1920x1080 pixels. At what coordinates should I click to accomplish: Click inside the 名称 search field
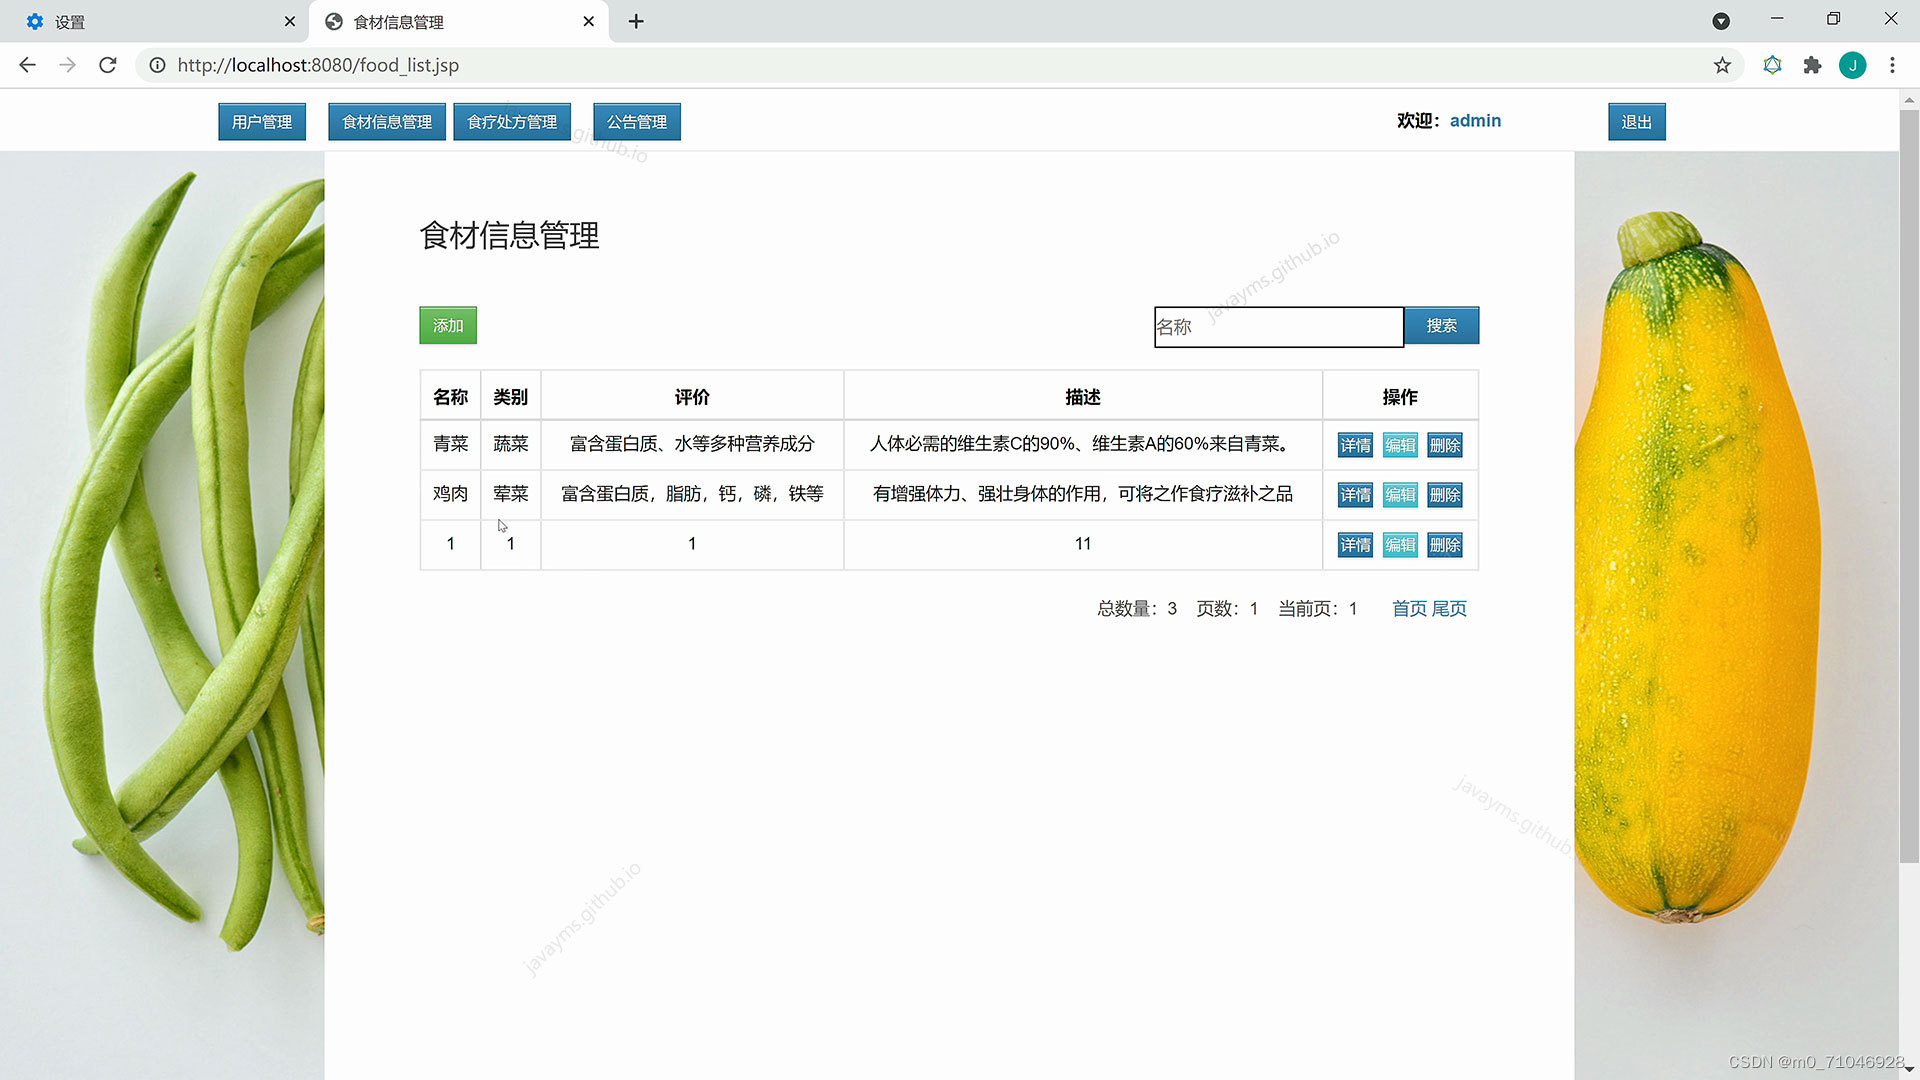click(1278, 327)
